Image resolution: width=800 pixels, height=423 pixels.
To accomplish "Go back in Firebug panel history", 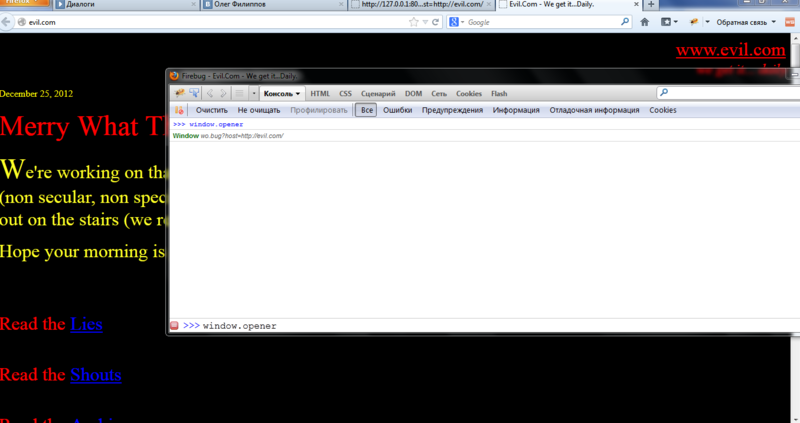I will coord(210,93).
